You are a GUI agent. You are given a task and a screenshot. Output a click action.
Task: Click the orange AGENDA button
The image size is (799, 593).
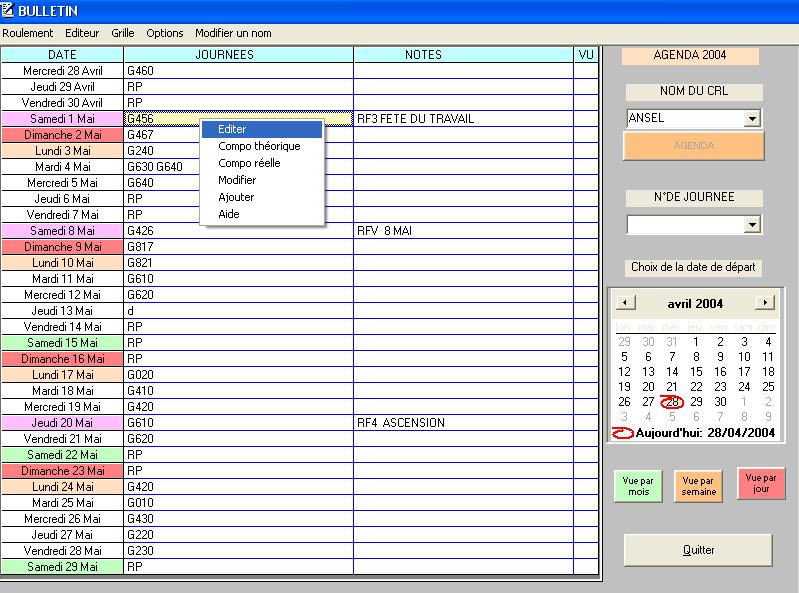693,146
